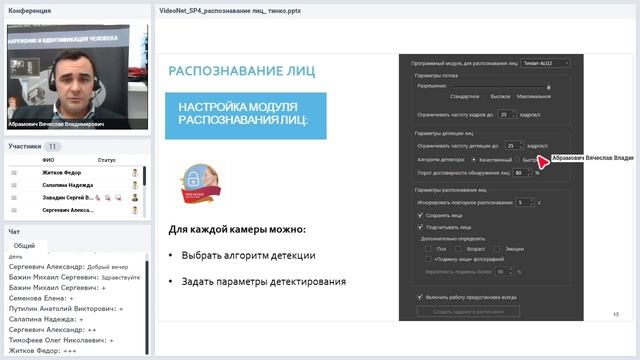Click chat message 'Добрый вечер' from Сергеевич Александр
The image size is (640, 360).
coord(69,267)
